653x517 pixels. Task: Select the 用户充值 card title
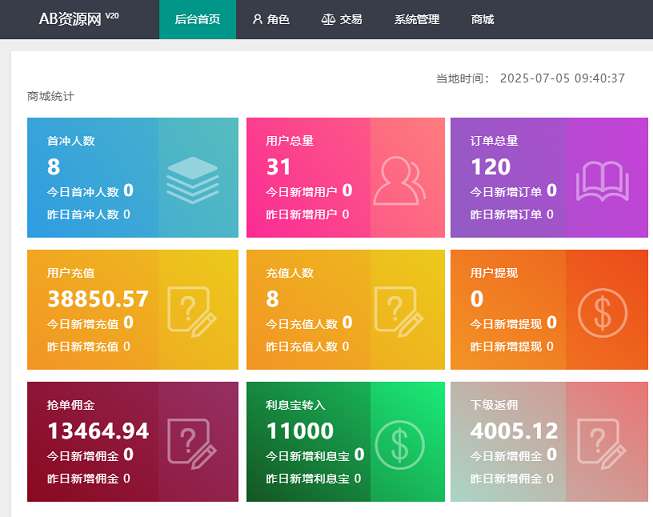coord(71,273)
